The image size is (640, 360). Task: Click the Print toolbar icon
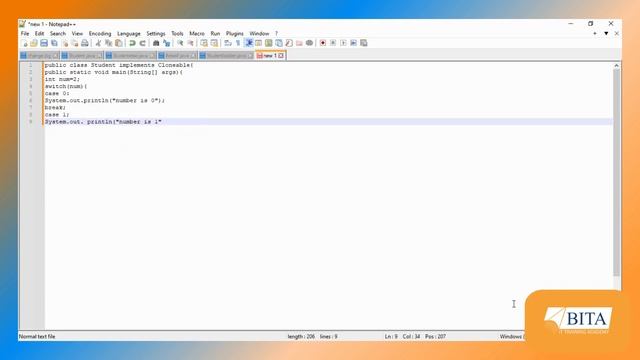[85, 43]
